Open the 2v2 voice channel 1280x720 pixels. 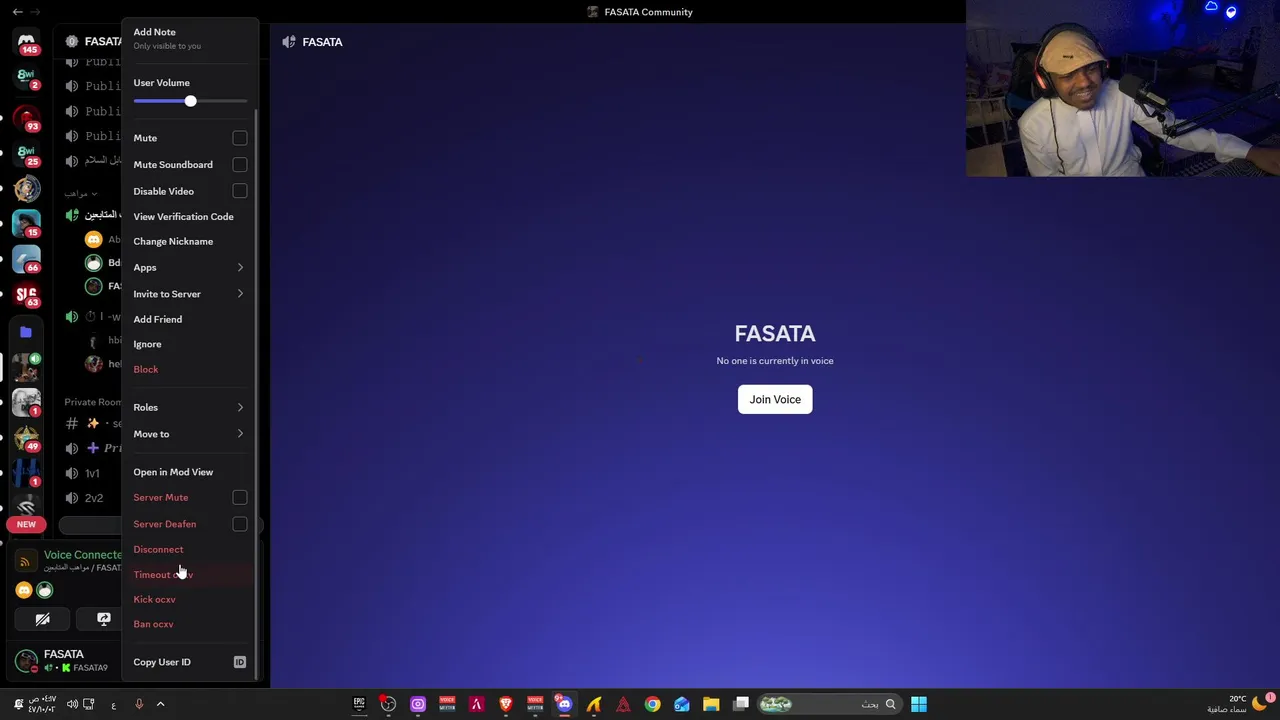click(x=93, y=498)
